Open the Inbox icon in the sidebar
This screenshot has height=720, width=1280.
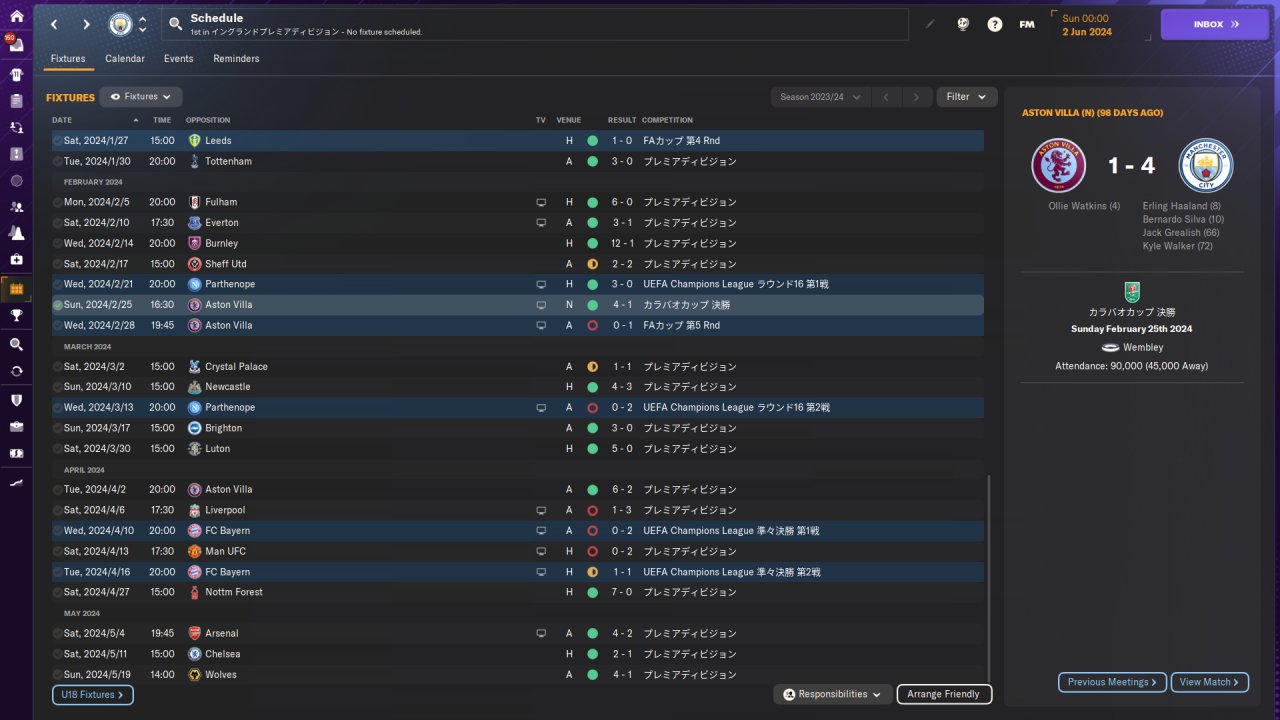click(x=16, y=45)
